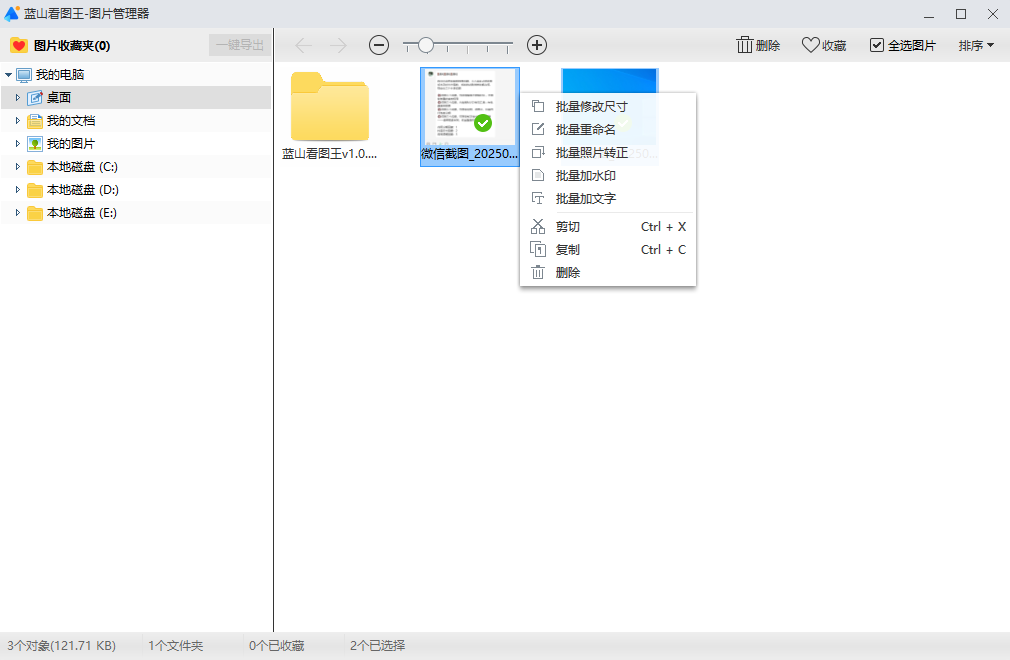Click the trash can delete toolbar icon
The height and width of the screenshot is (660, 1010).
pos(745,45)
